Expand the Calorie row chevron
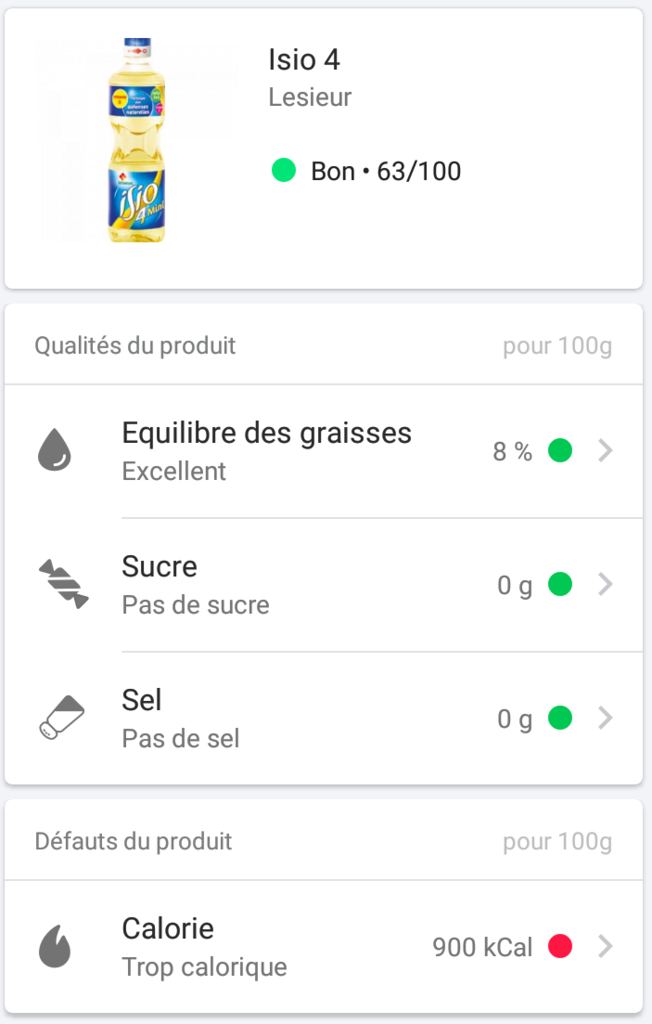The height and width of the screenshot is (1024, 652). pyautogui.click(x=606, y=946)
